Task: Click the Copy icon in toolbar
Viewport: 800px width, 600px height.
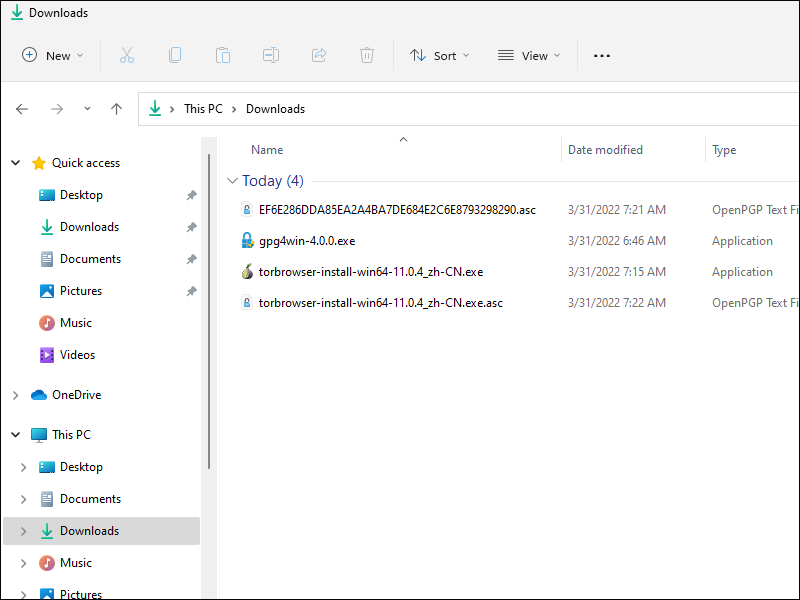Action: pyautogui.click(x=175, y=56)
